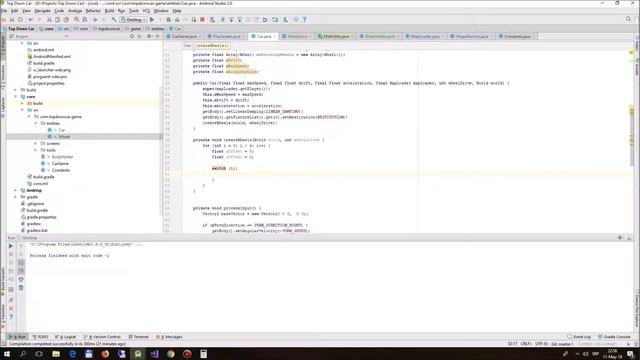
Task: Open Firefox from the taskbar
Action: (105, 354)
